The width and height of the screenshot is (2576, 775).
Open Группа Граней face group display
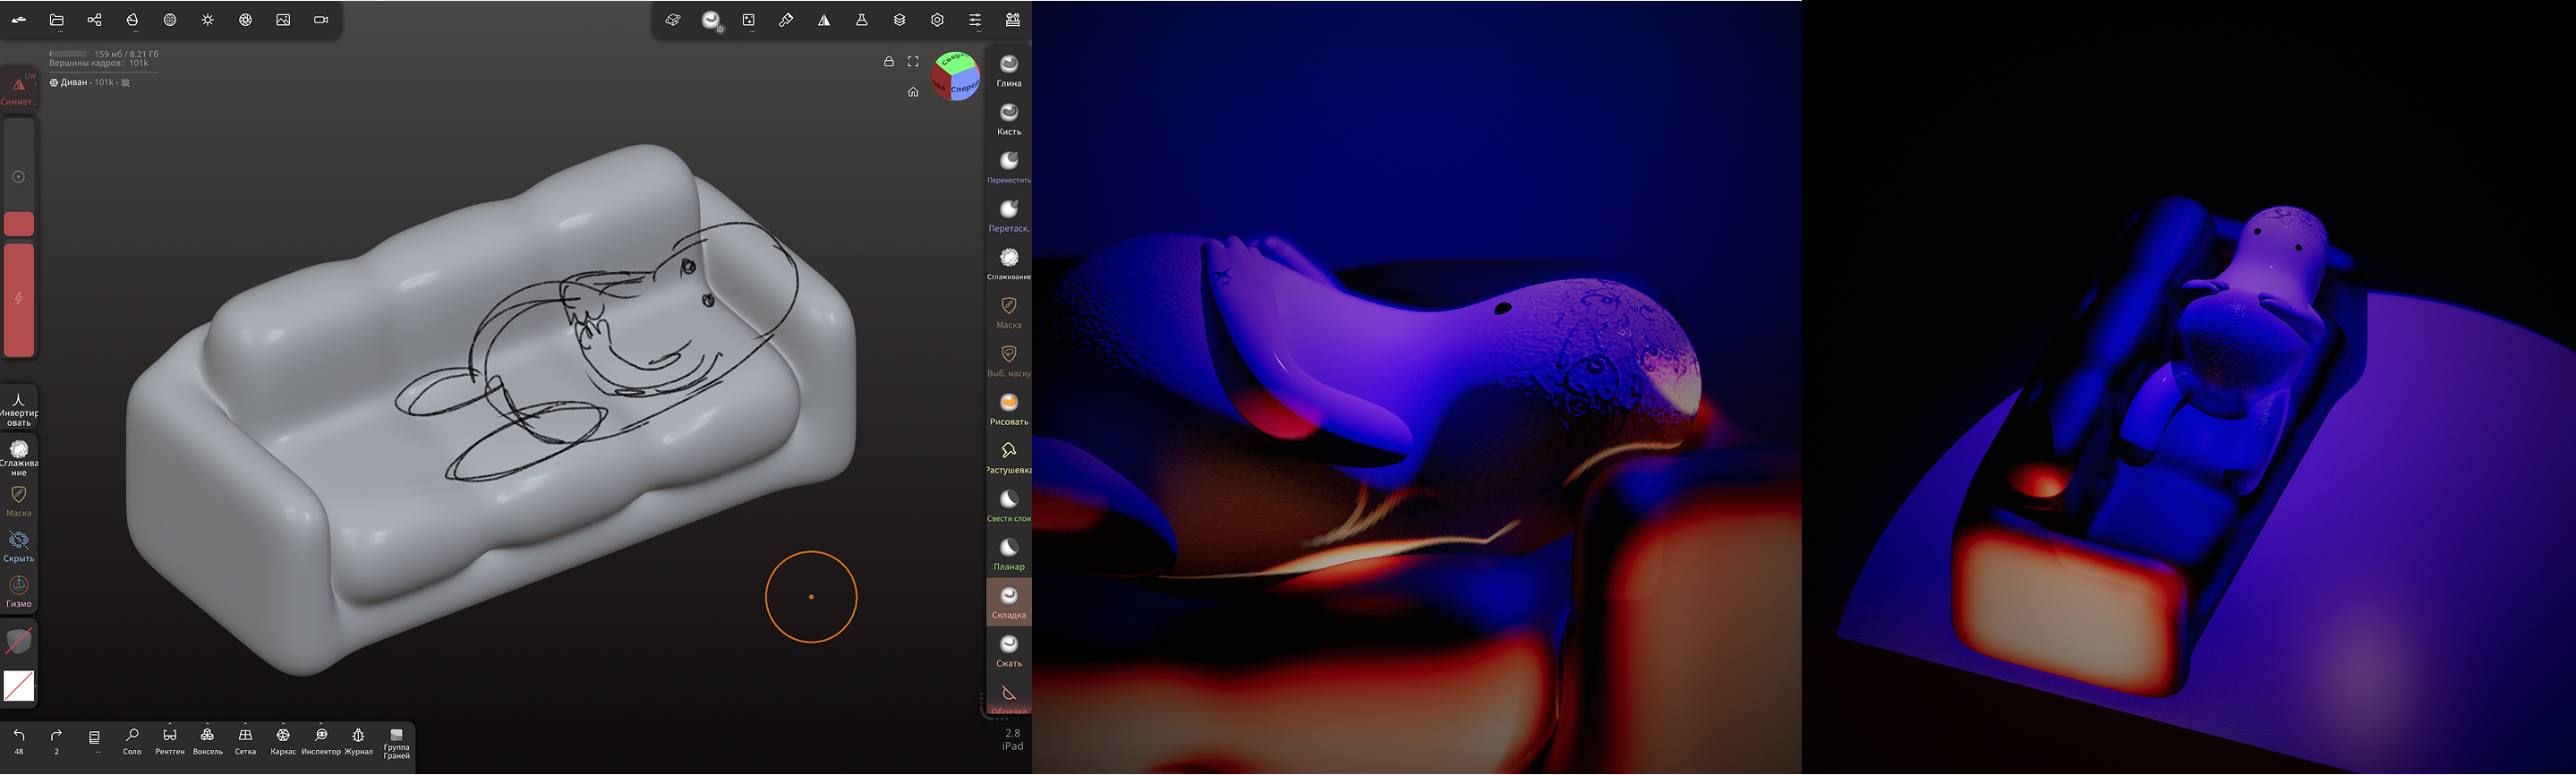(396, 743)
